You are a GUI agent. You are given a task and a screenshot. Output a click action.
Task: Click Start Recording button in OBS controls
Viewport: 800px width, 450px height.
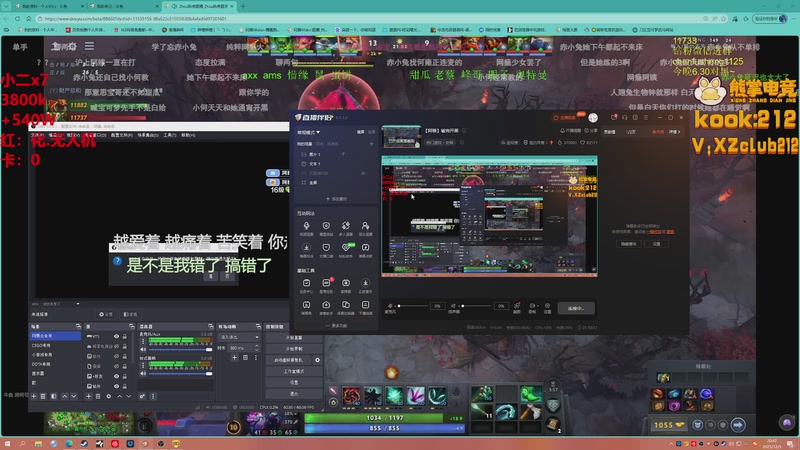point(294,348)
